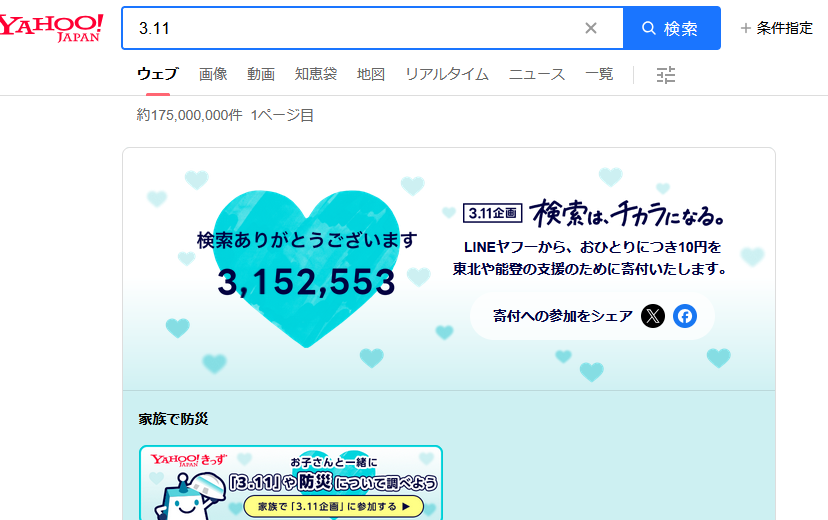Open the ニュース tab
Image resolution: width=828 pixels, height=520 pixels.
(x=537, y=74)
